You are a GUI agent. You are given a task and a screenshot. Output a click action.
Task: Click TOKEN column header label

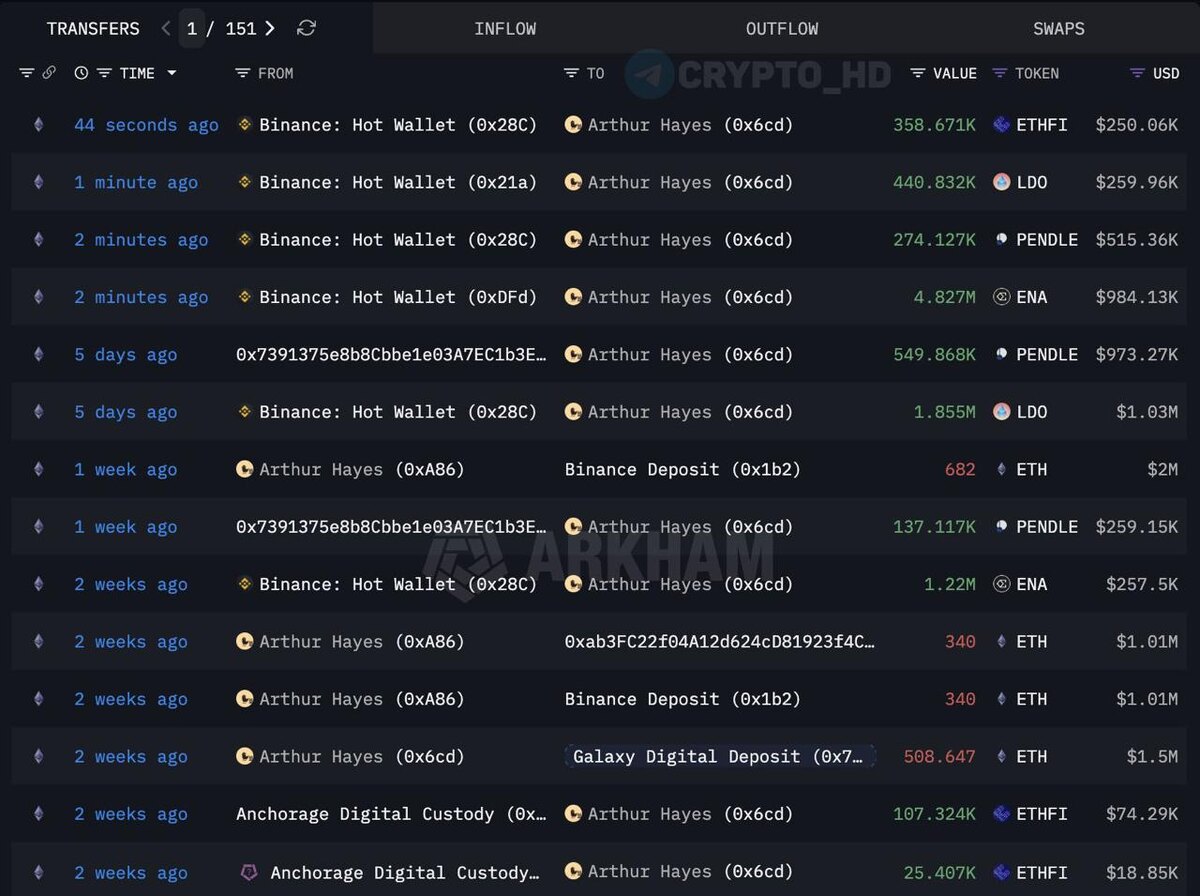[x=1037, y=73]
